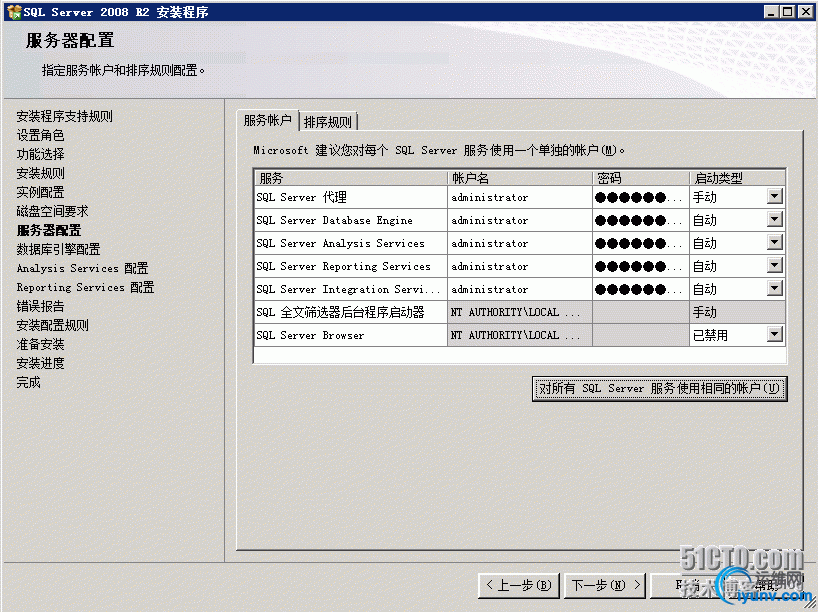Click 安装规则 step in sidebar
Image resolution: width=818 pixels, height=612 pixels.
pos(40,173)
